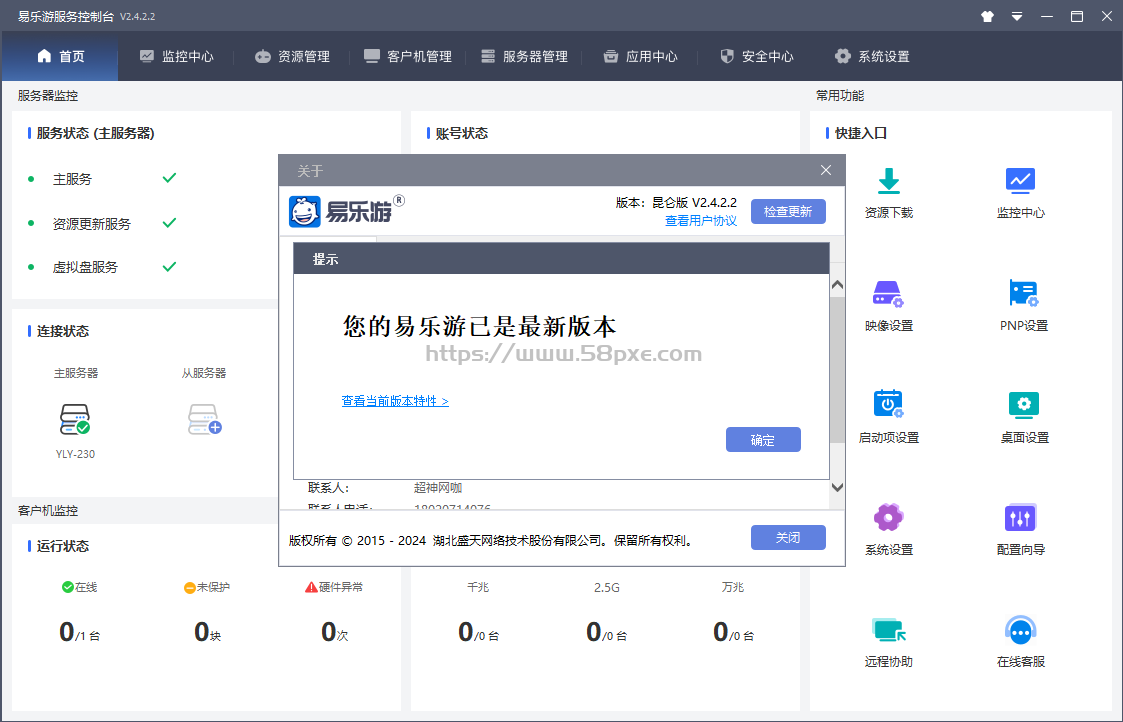
Task: Open the 客户机管理 tab
Action: click(x=408, y=56)
